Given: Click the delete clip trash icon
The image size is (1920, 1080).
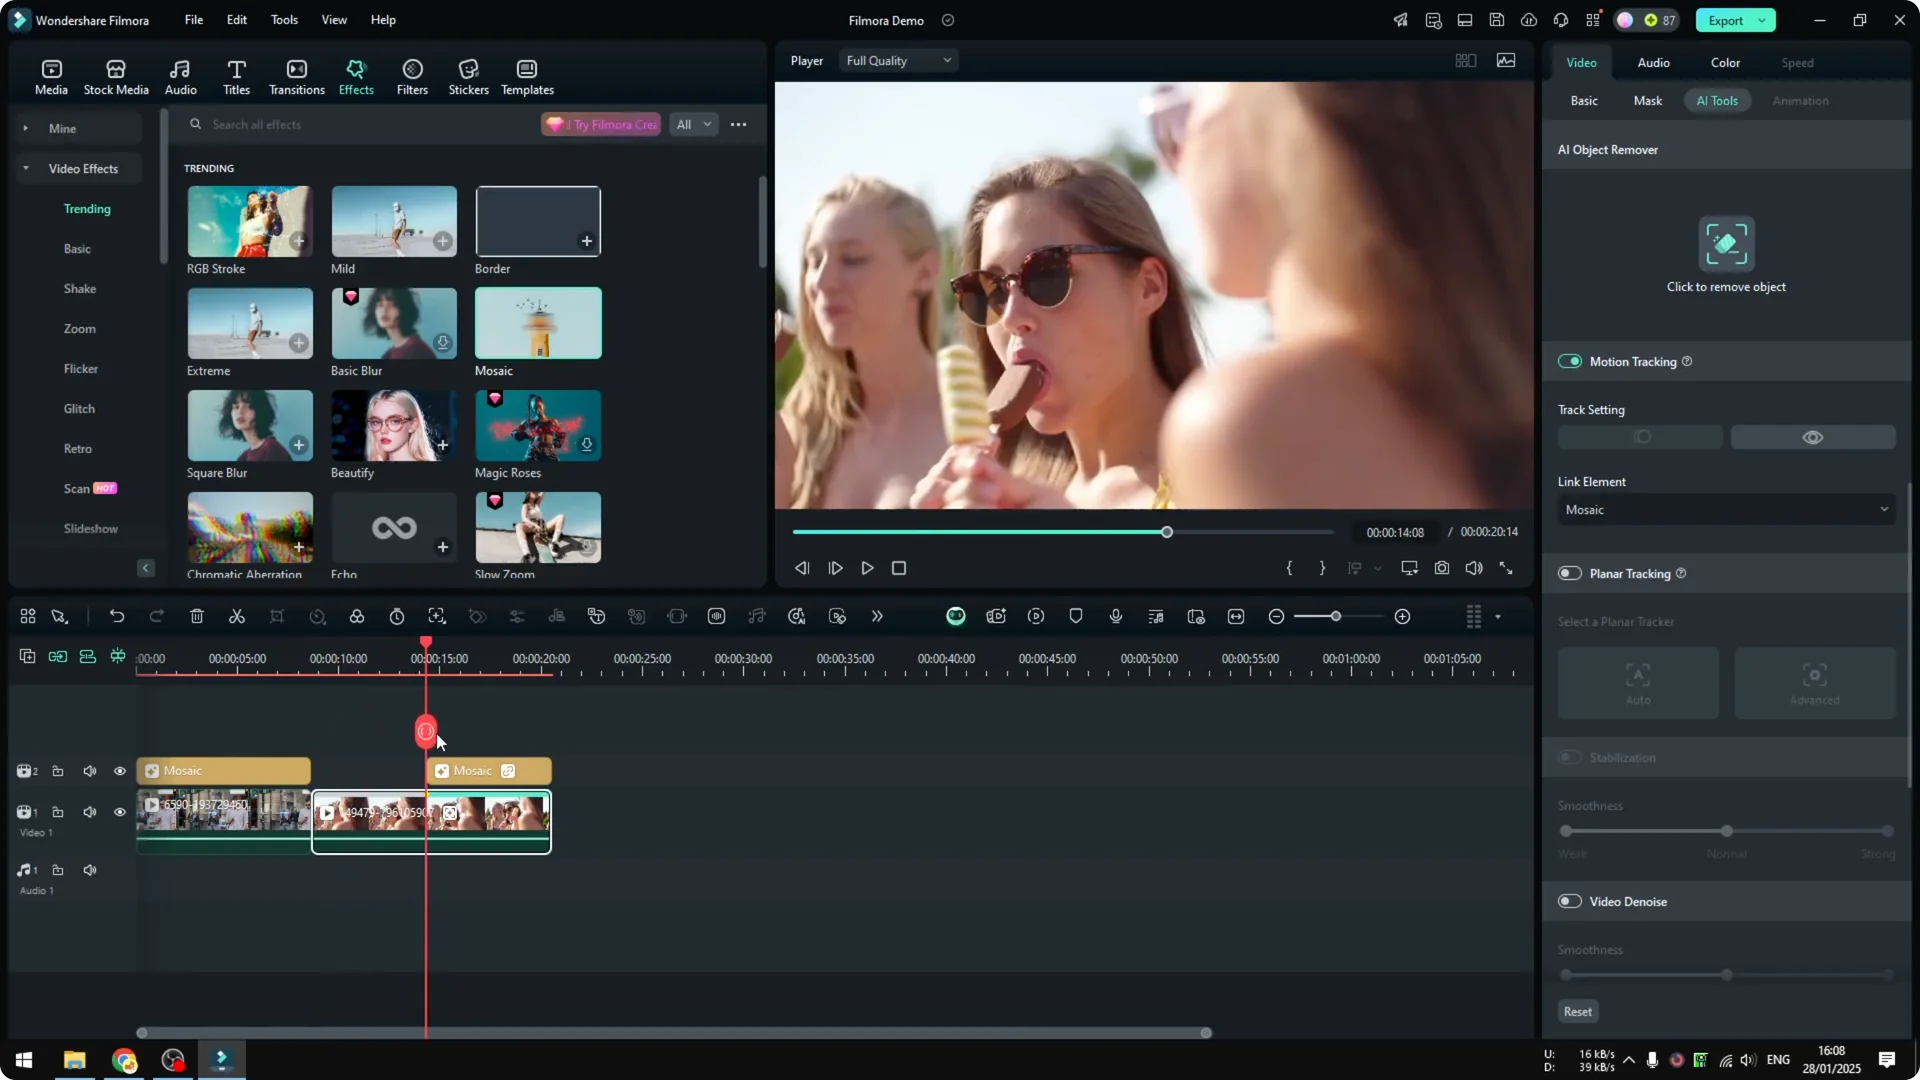Looking at the screenshot, I should (196, 616).
